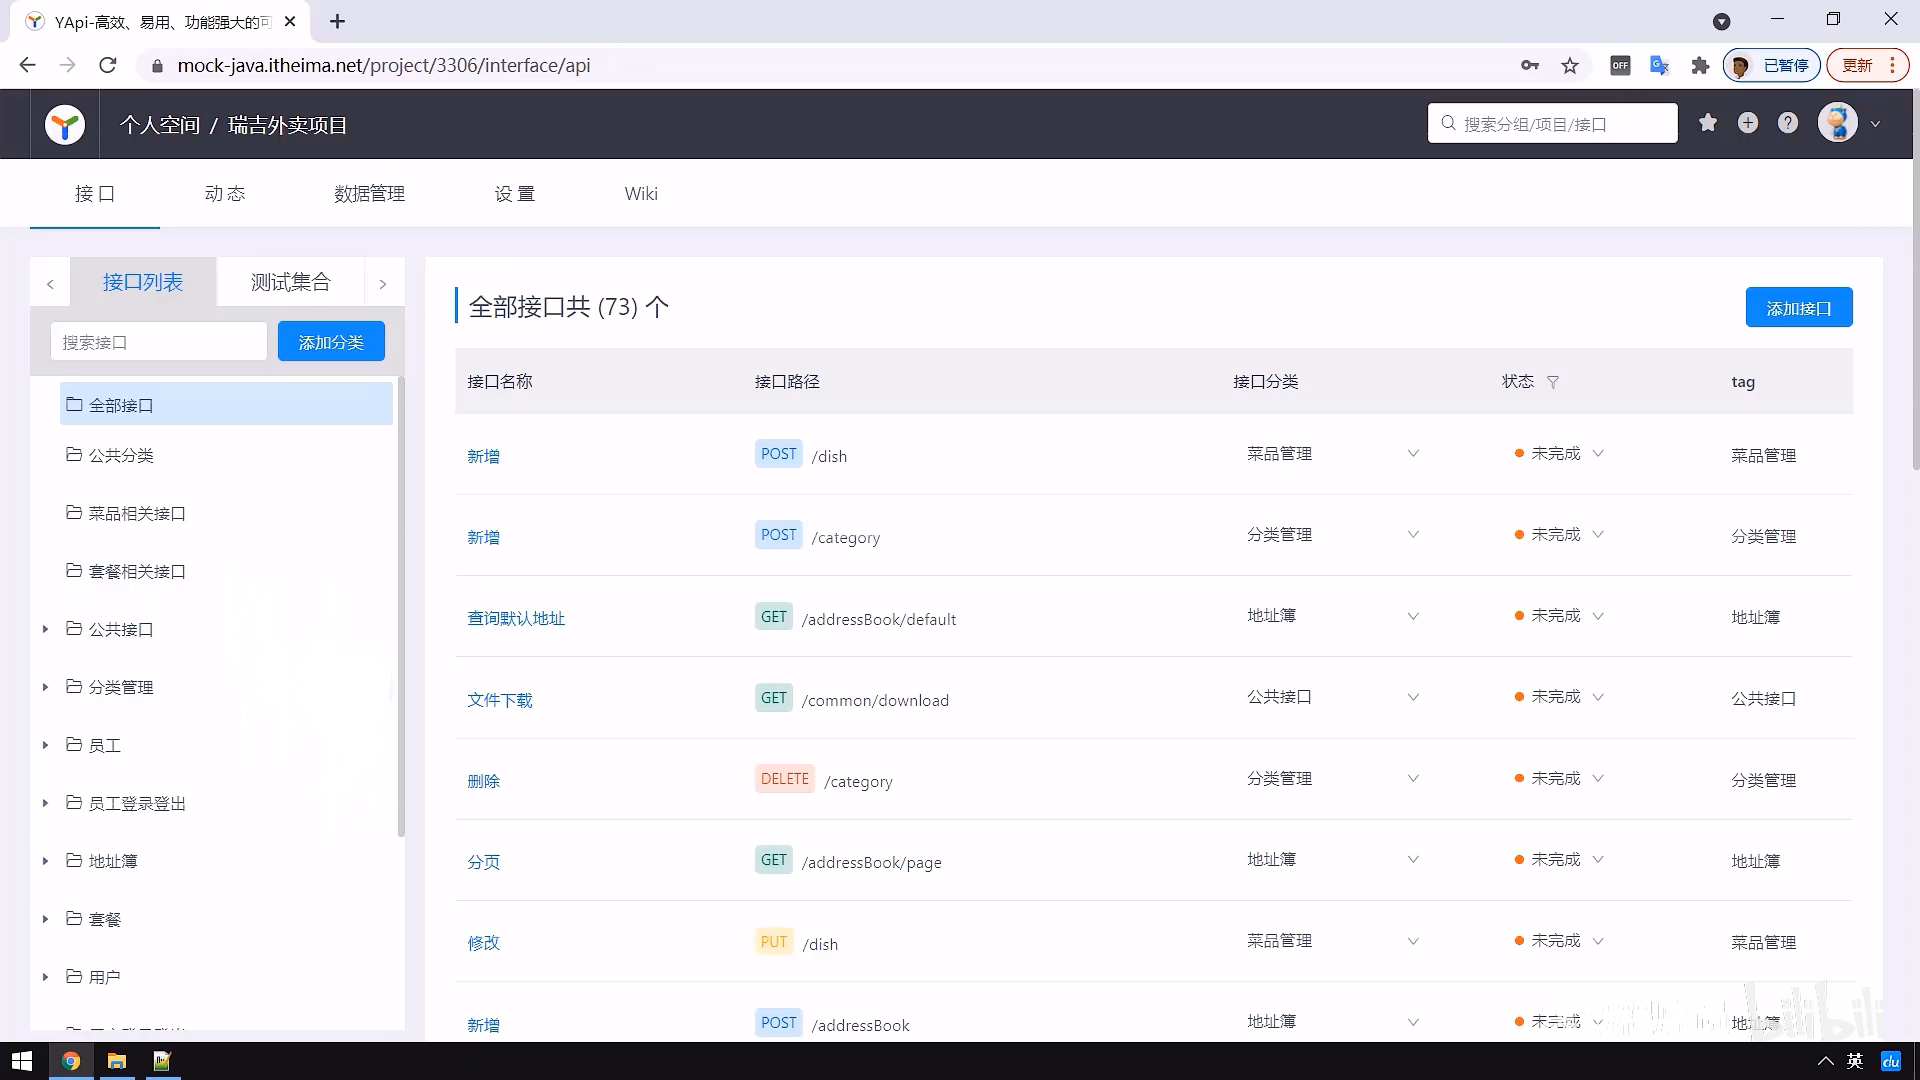Screen dimensions: 1920x1080
Task: Show hidden tray icons arrow
Action: [1826, 1061]
